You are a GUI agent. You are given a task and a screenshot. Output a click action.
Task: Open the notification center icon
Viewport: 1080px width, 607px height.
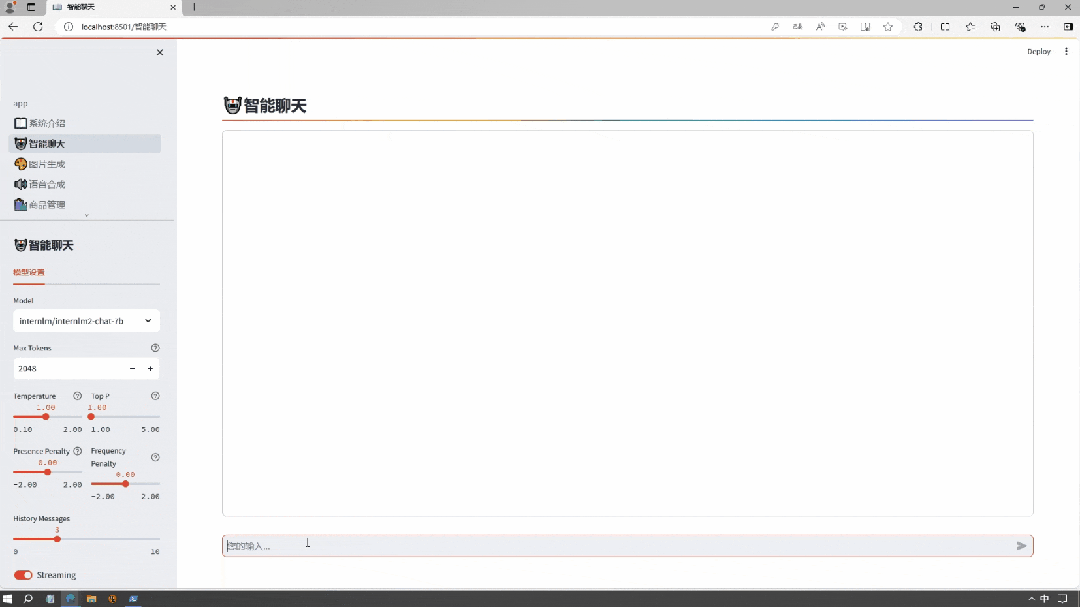coord(1063,599)
